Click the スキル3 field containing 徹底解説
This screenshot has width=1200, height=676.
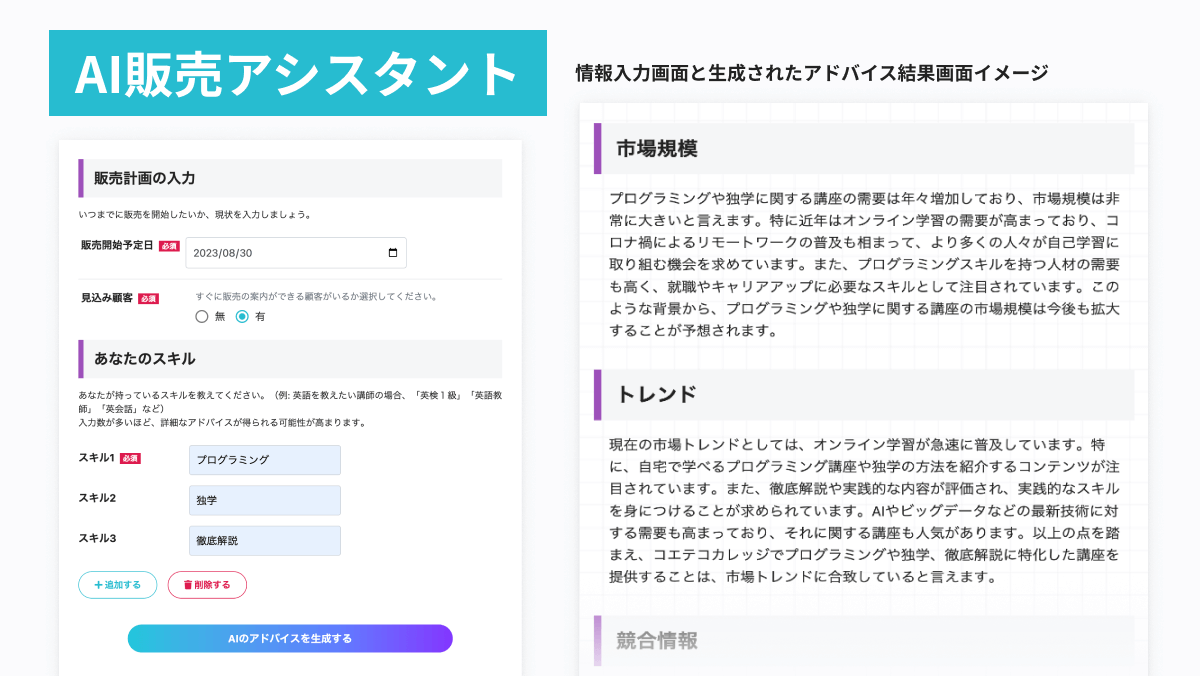click(264, 541)
